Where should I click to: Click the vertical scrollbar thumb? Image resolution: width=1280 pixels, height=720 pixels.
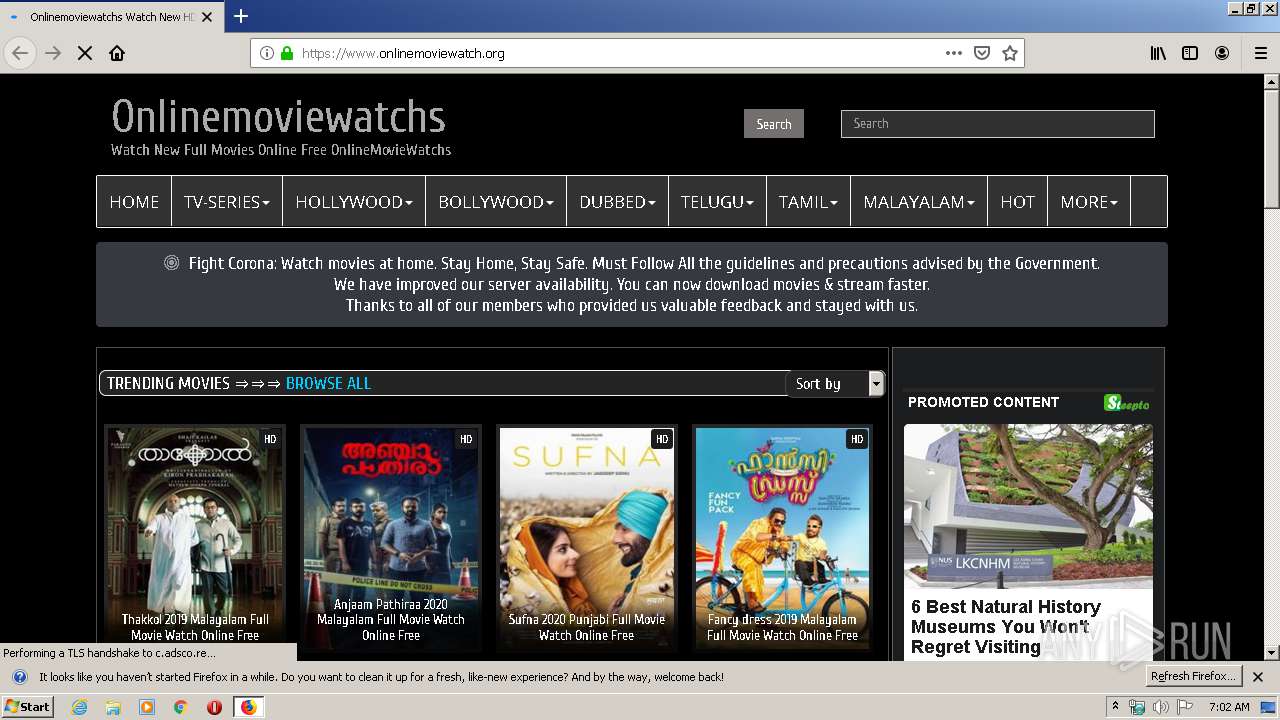pos(1271,150)
